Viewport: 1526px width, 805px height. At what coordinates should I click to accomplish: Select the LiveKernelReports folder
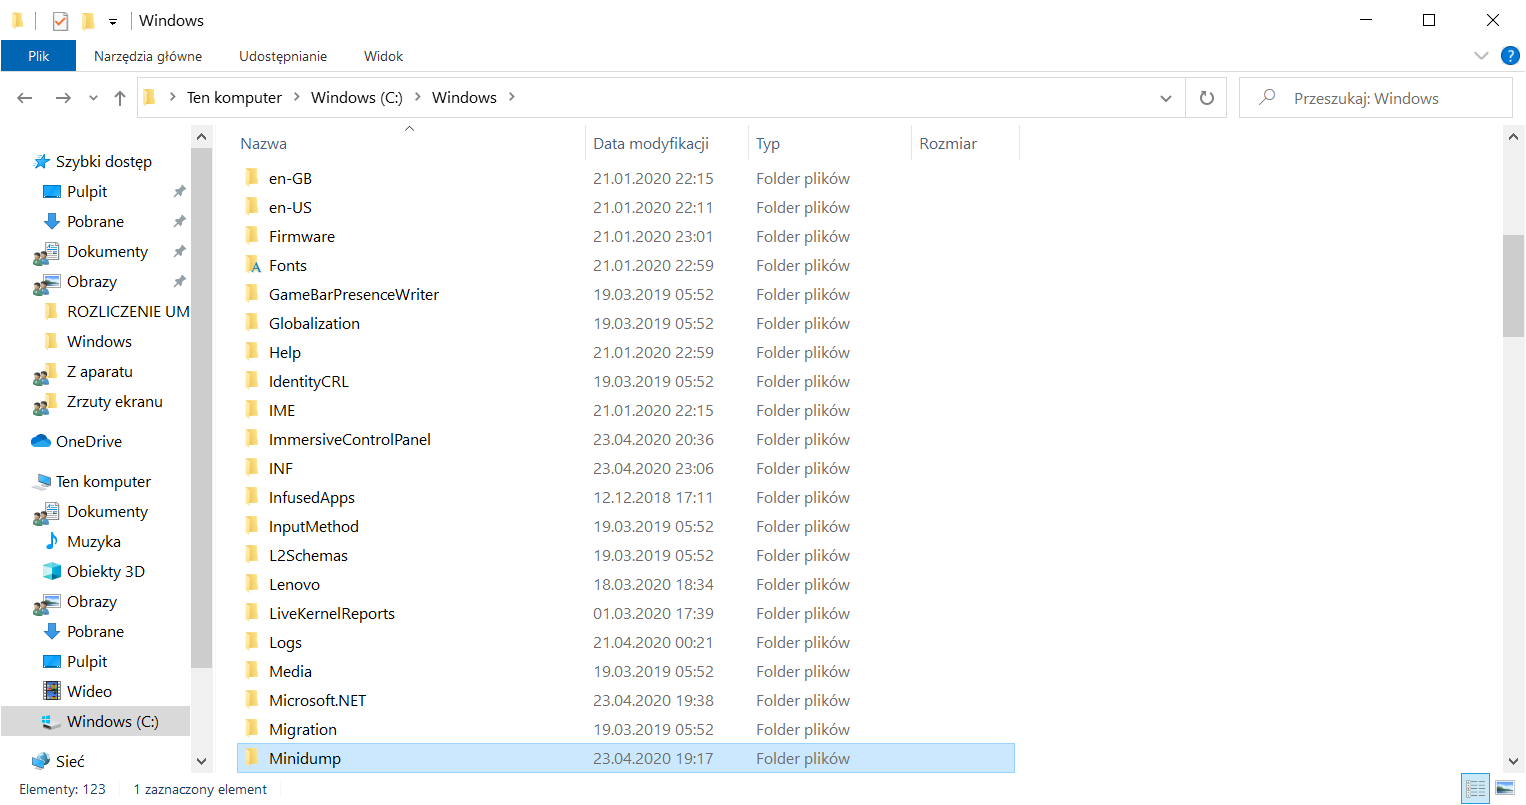point(625,613)
